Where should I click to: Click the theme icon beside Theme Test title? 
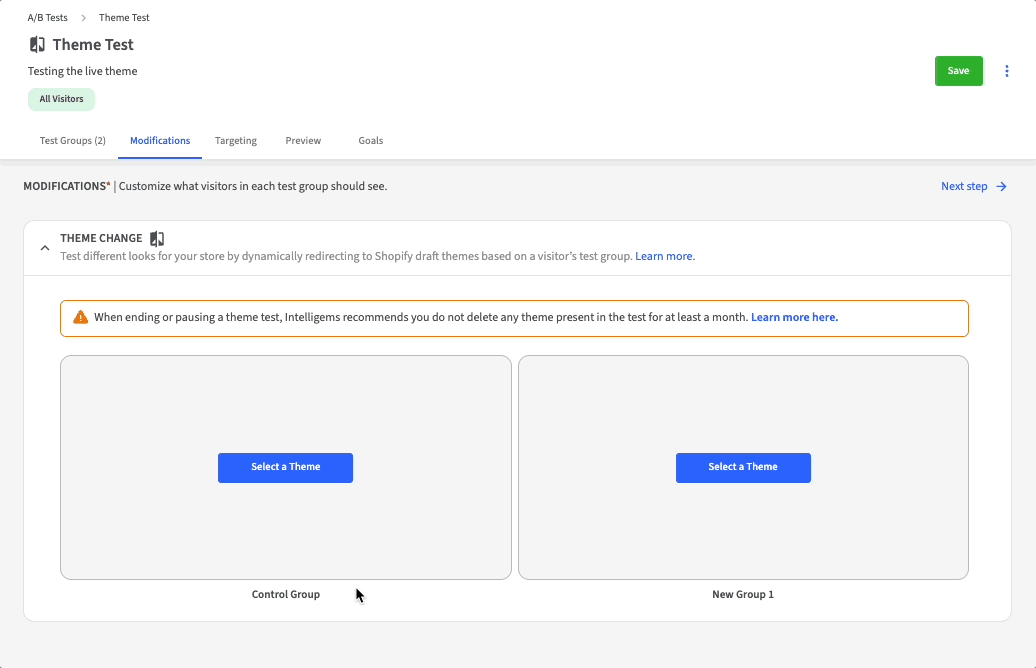click(x=38, y=45)
